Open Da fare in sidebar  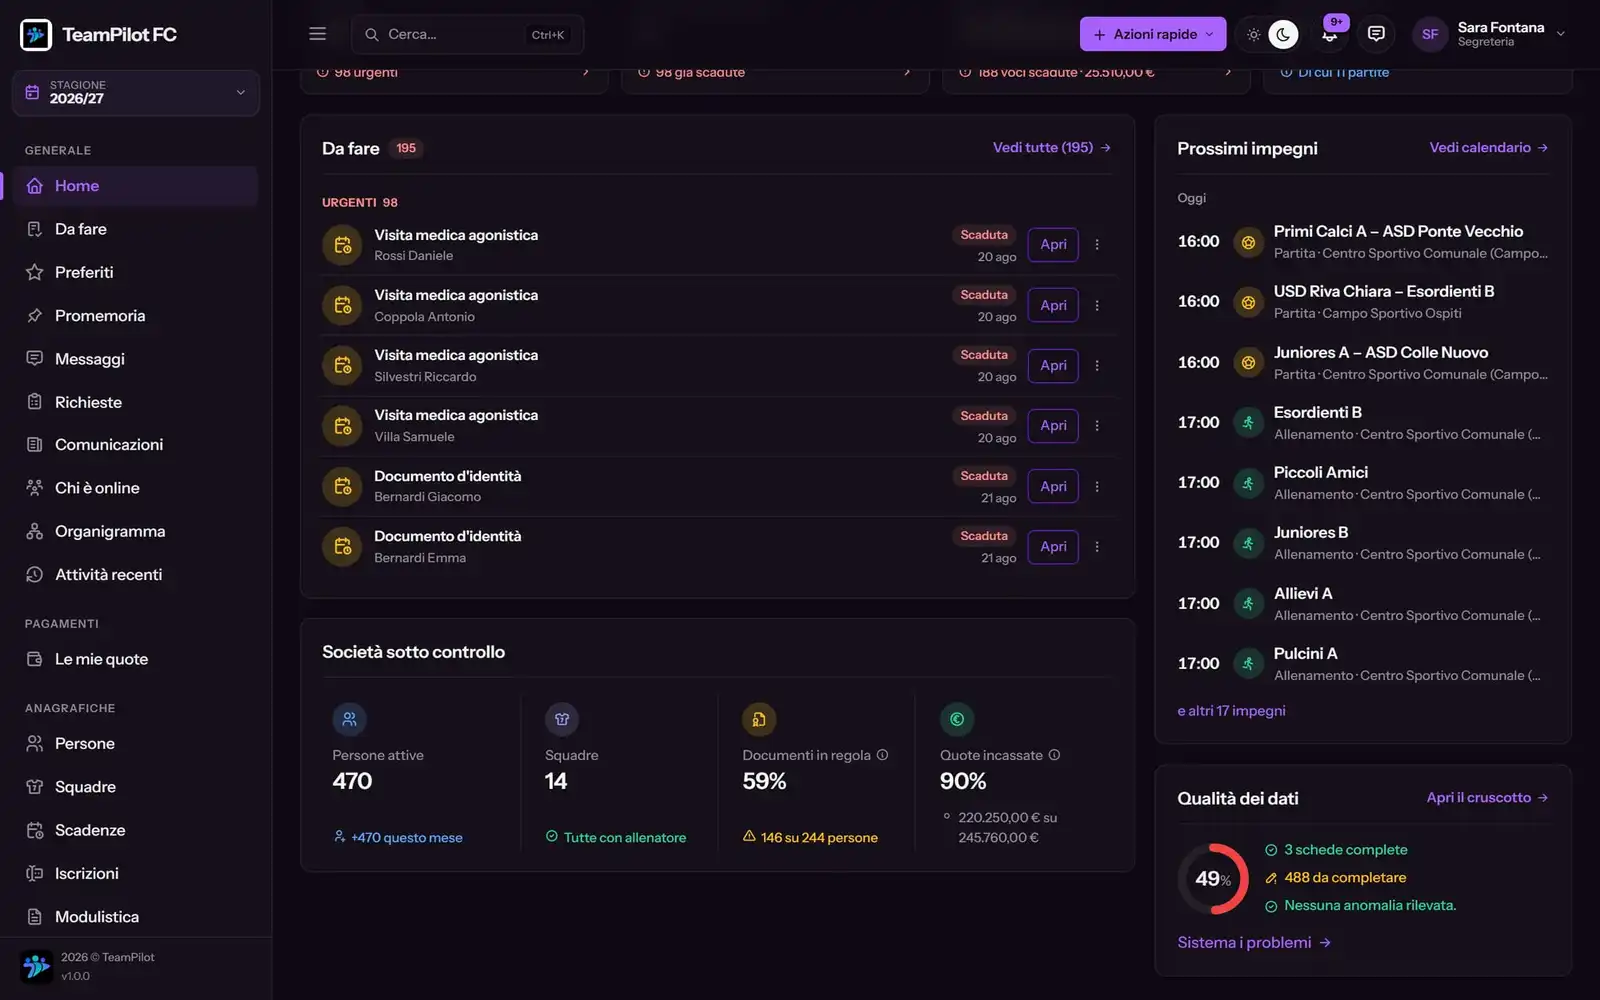point(136,229)
